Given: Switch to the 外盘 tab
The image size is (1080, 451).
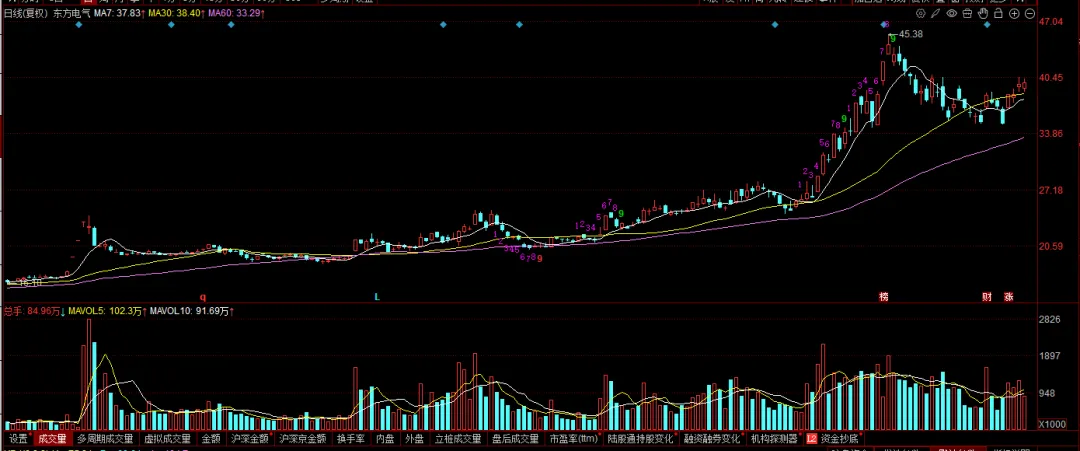Looking at the screenshot, I should pos(415,439).
